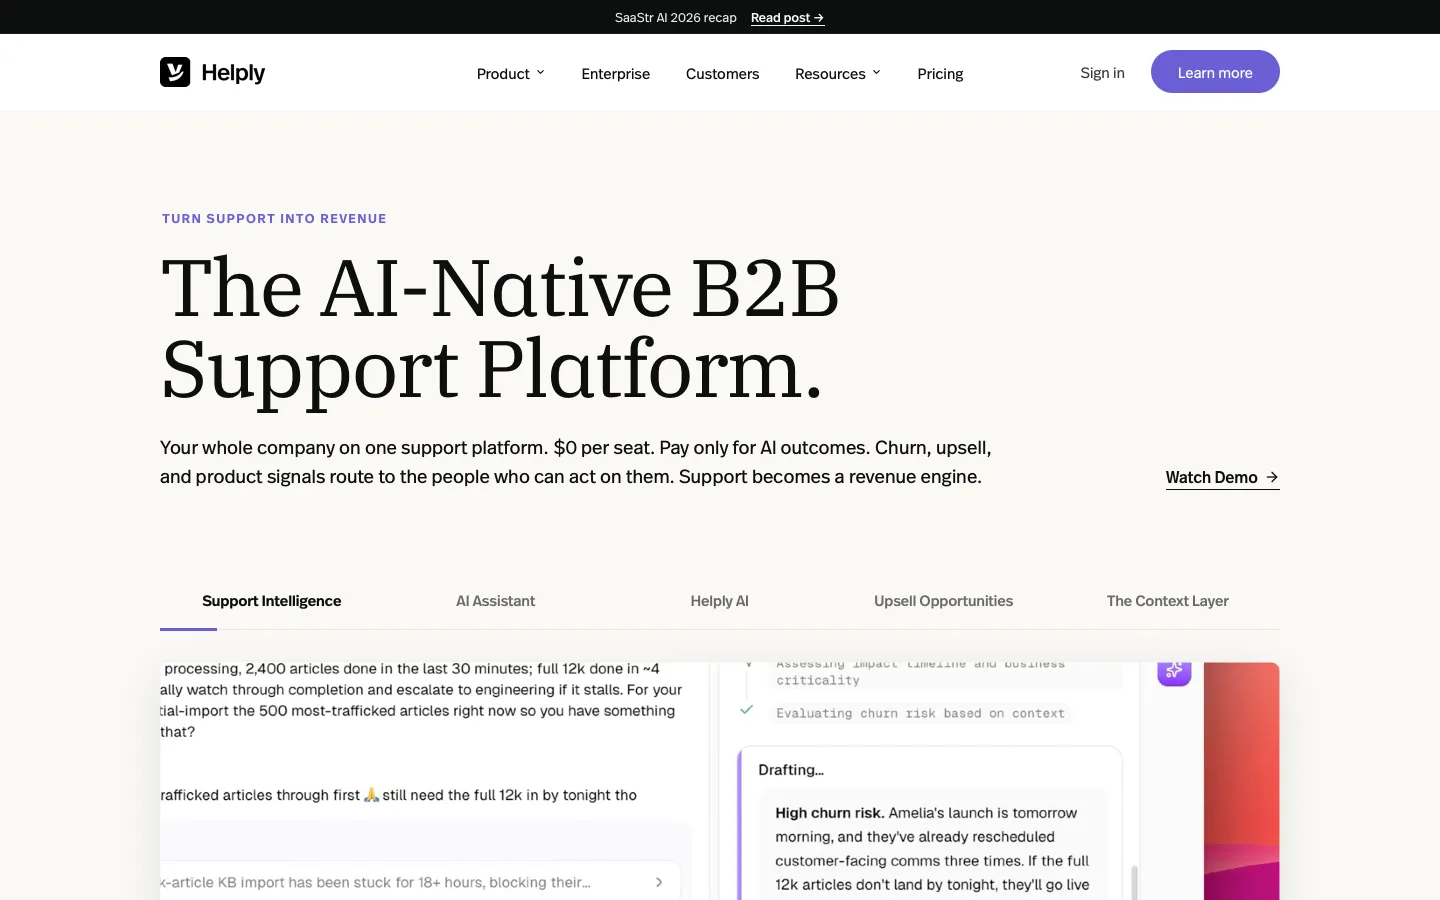Switch to the AI Assistant tab
Screen dimensions: 1440x900
(496, 601)
